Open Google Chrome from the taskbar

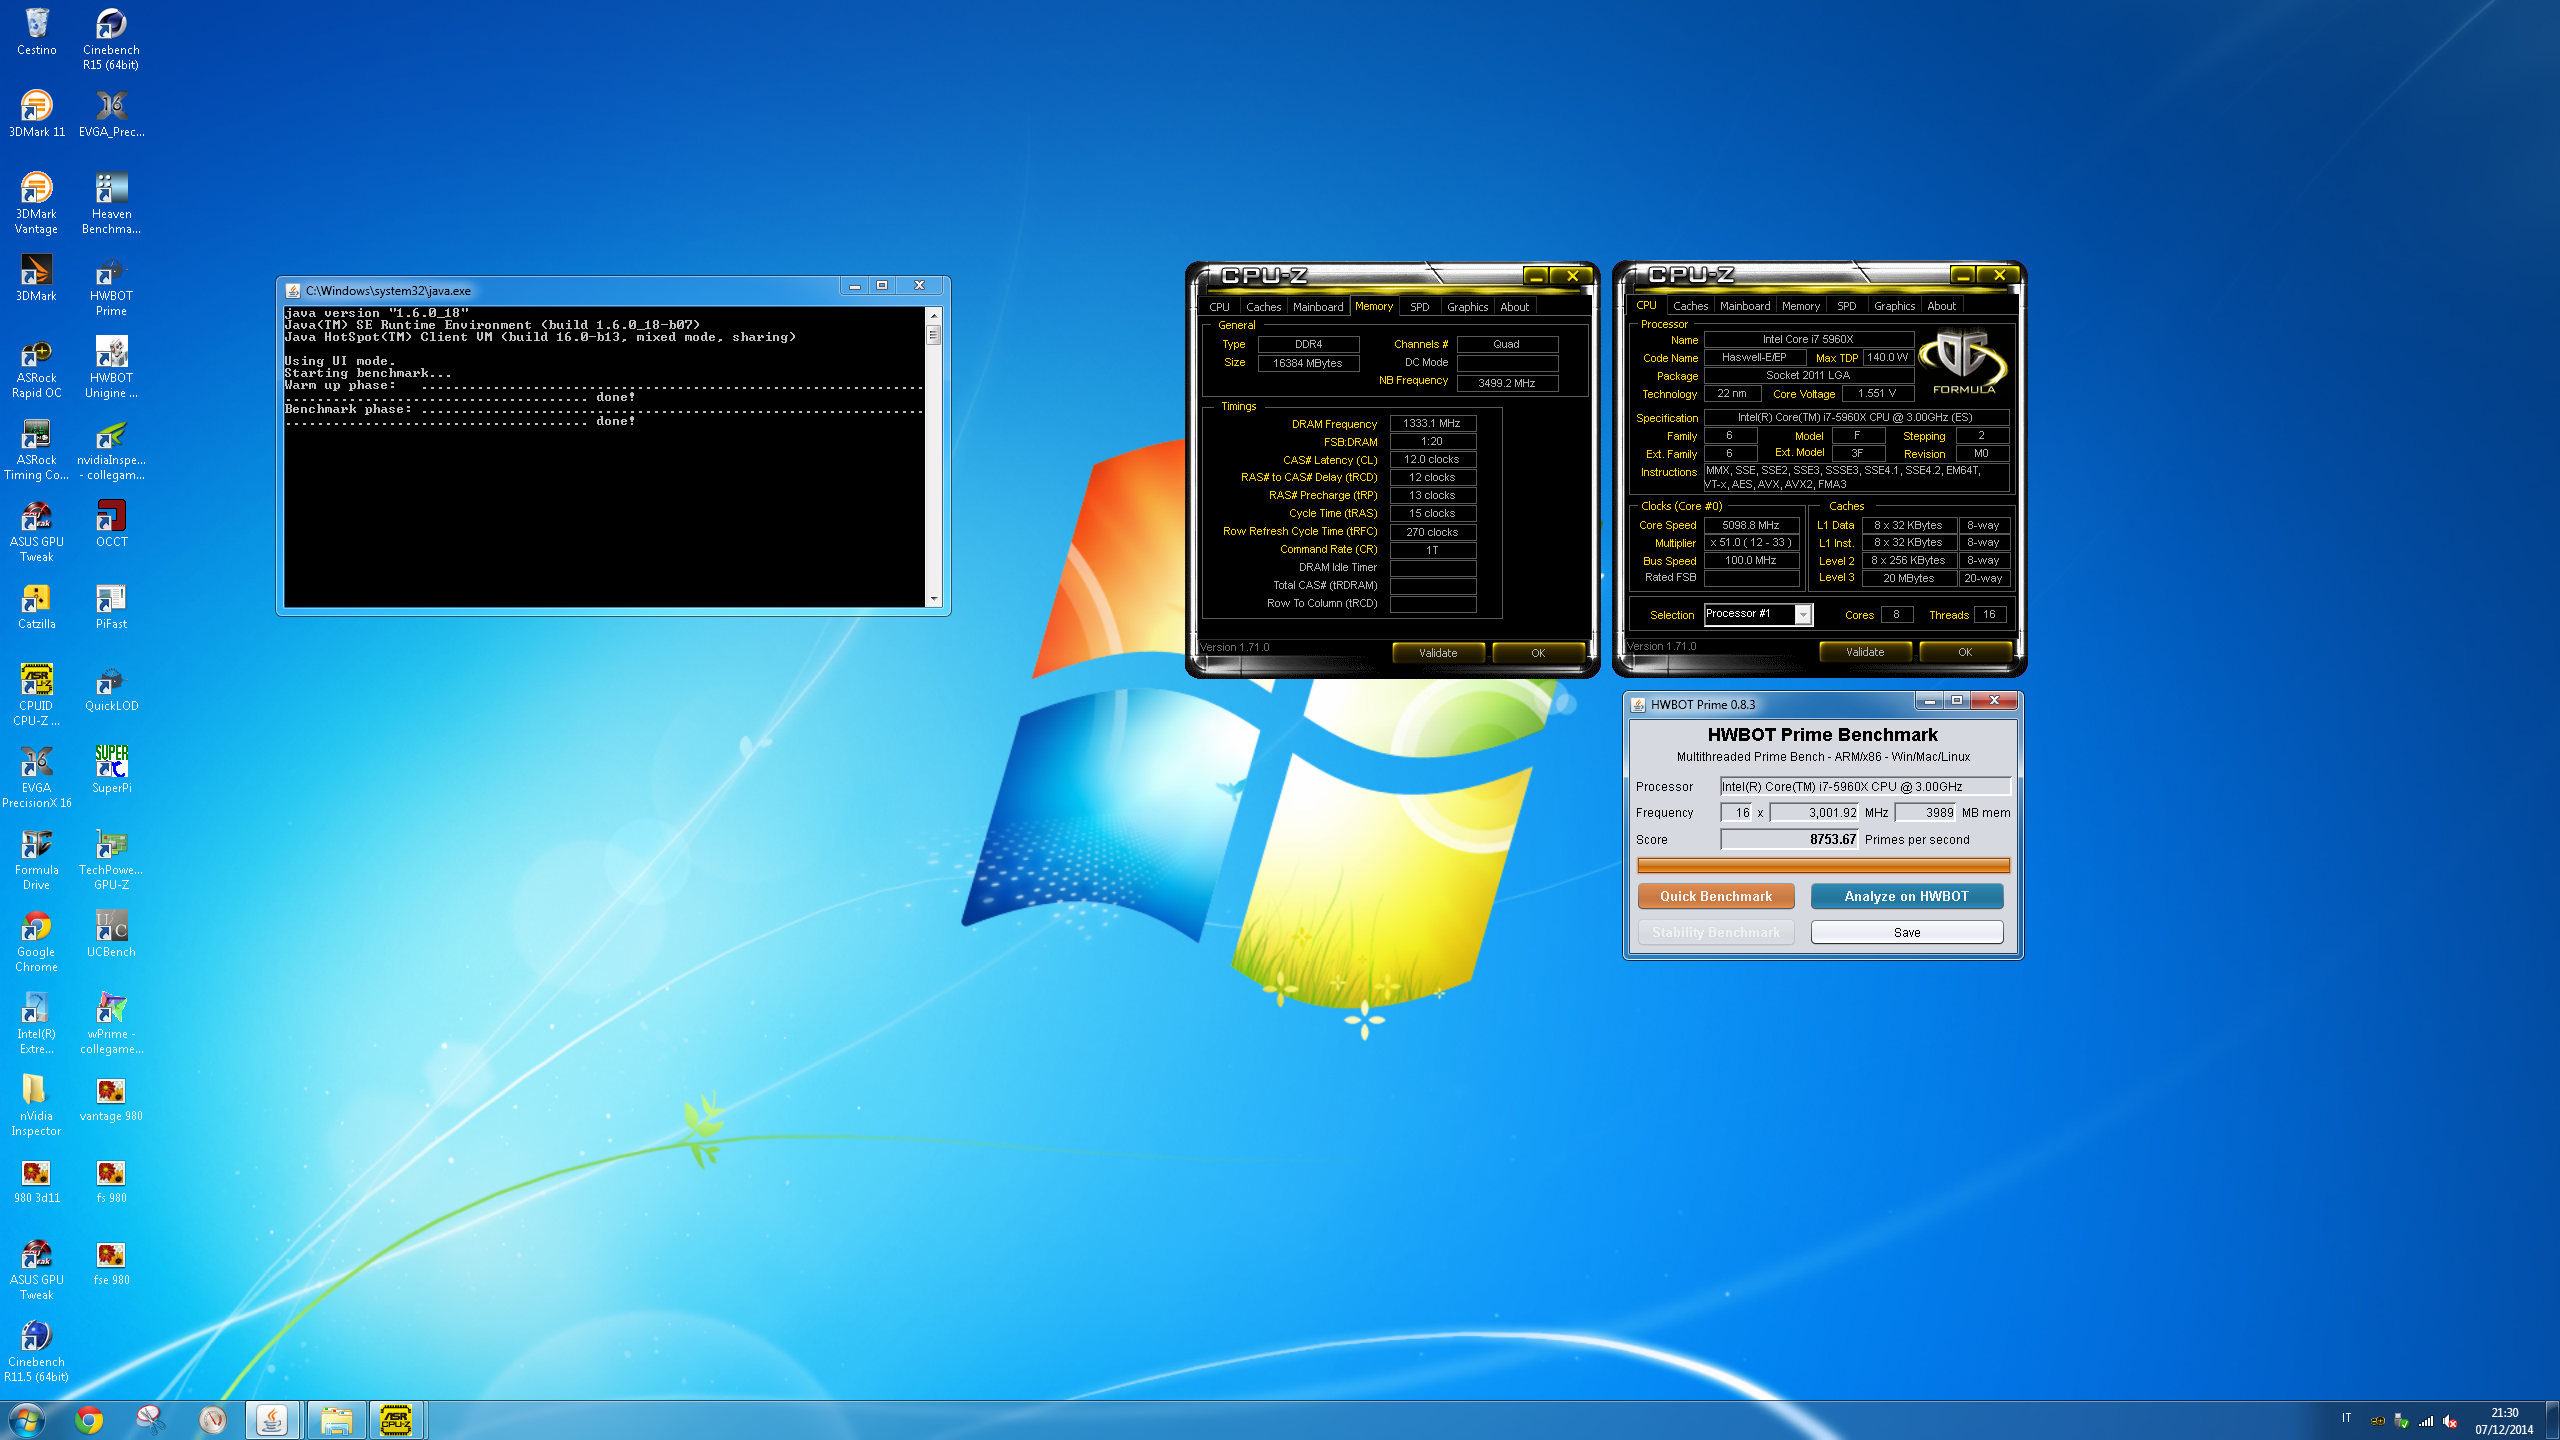tap(89, 1419)
